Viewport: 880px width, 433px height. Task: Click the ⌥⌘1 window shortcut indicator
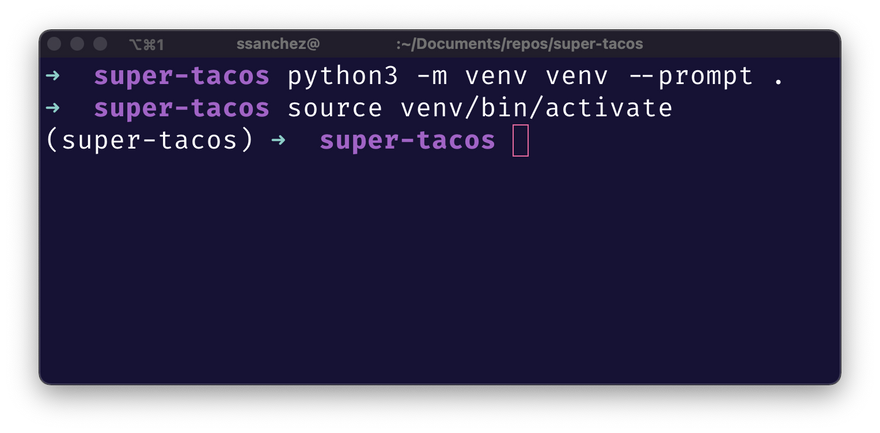tap(146, 44)
